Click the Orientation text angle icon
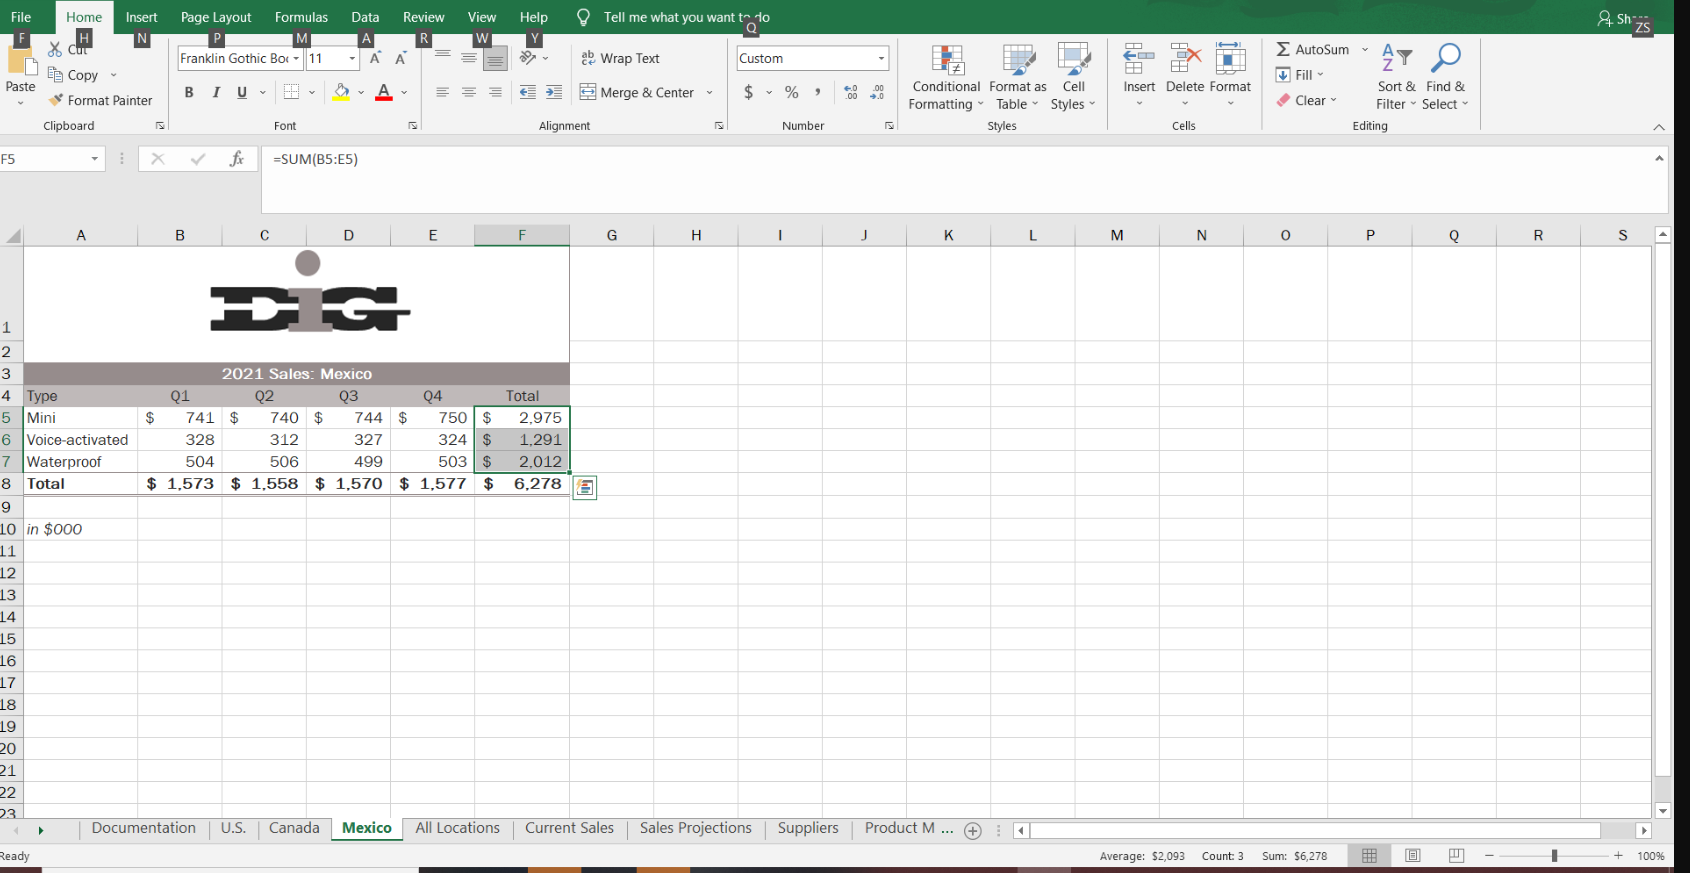 click(x=528, y=58)
